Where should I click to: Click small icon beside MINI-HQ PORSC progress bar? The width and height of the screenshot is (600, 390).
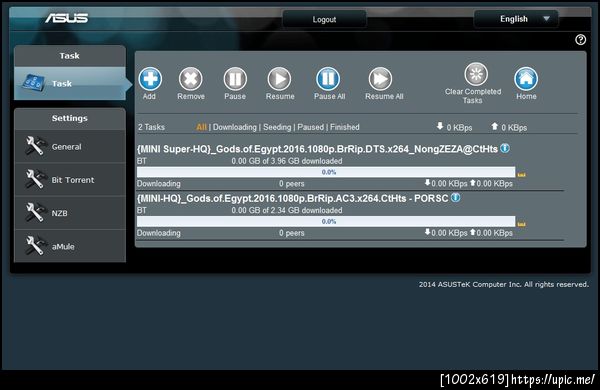pyautogui.click(x=521, y=224)
